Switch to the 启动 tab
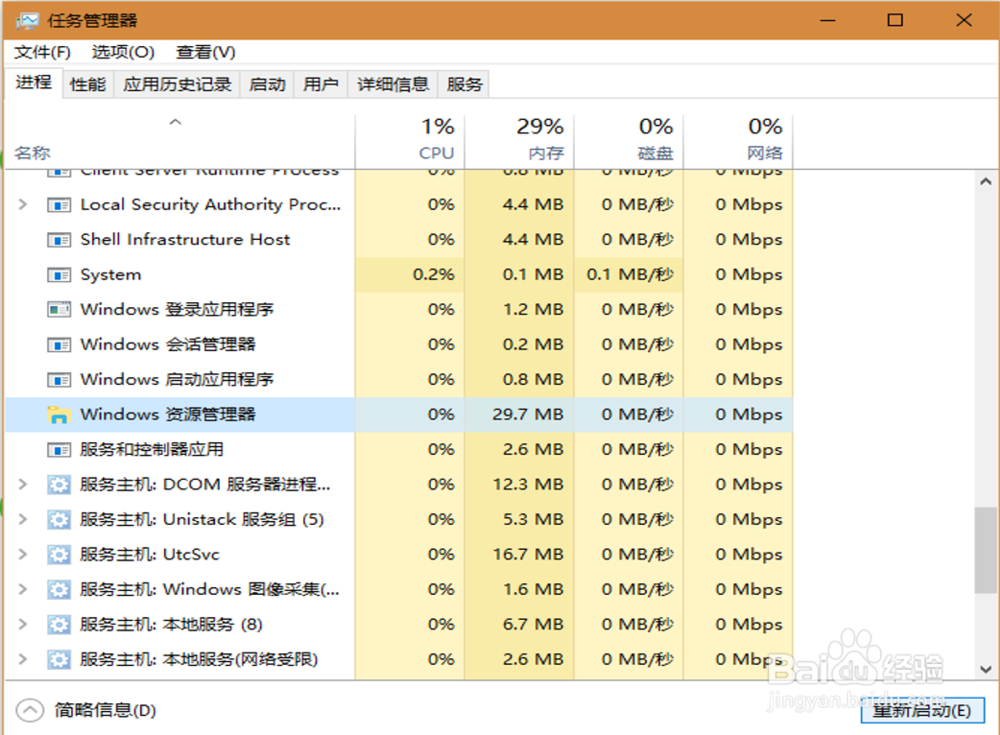 click(x=267, y=84)
